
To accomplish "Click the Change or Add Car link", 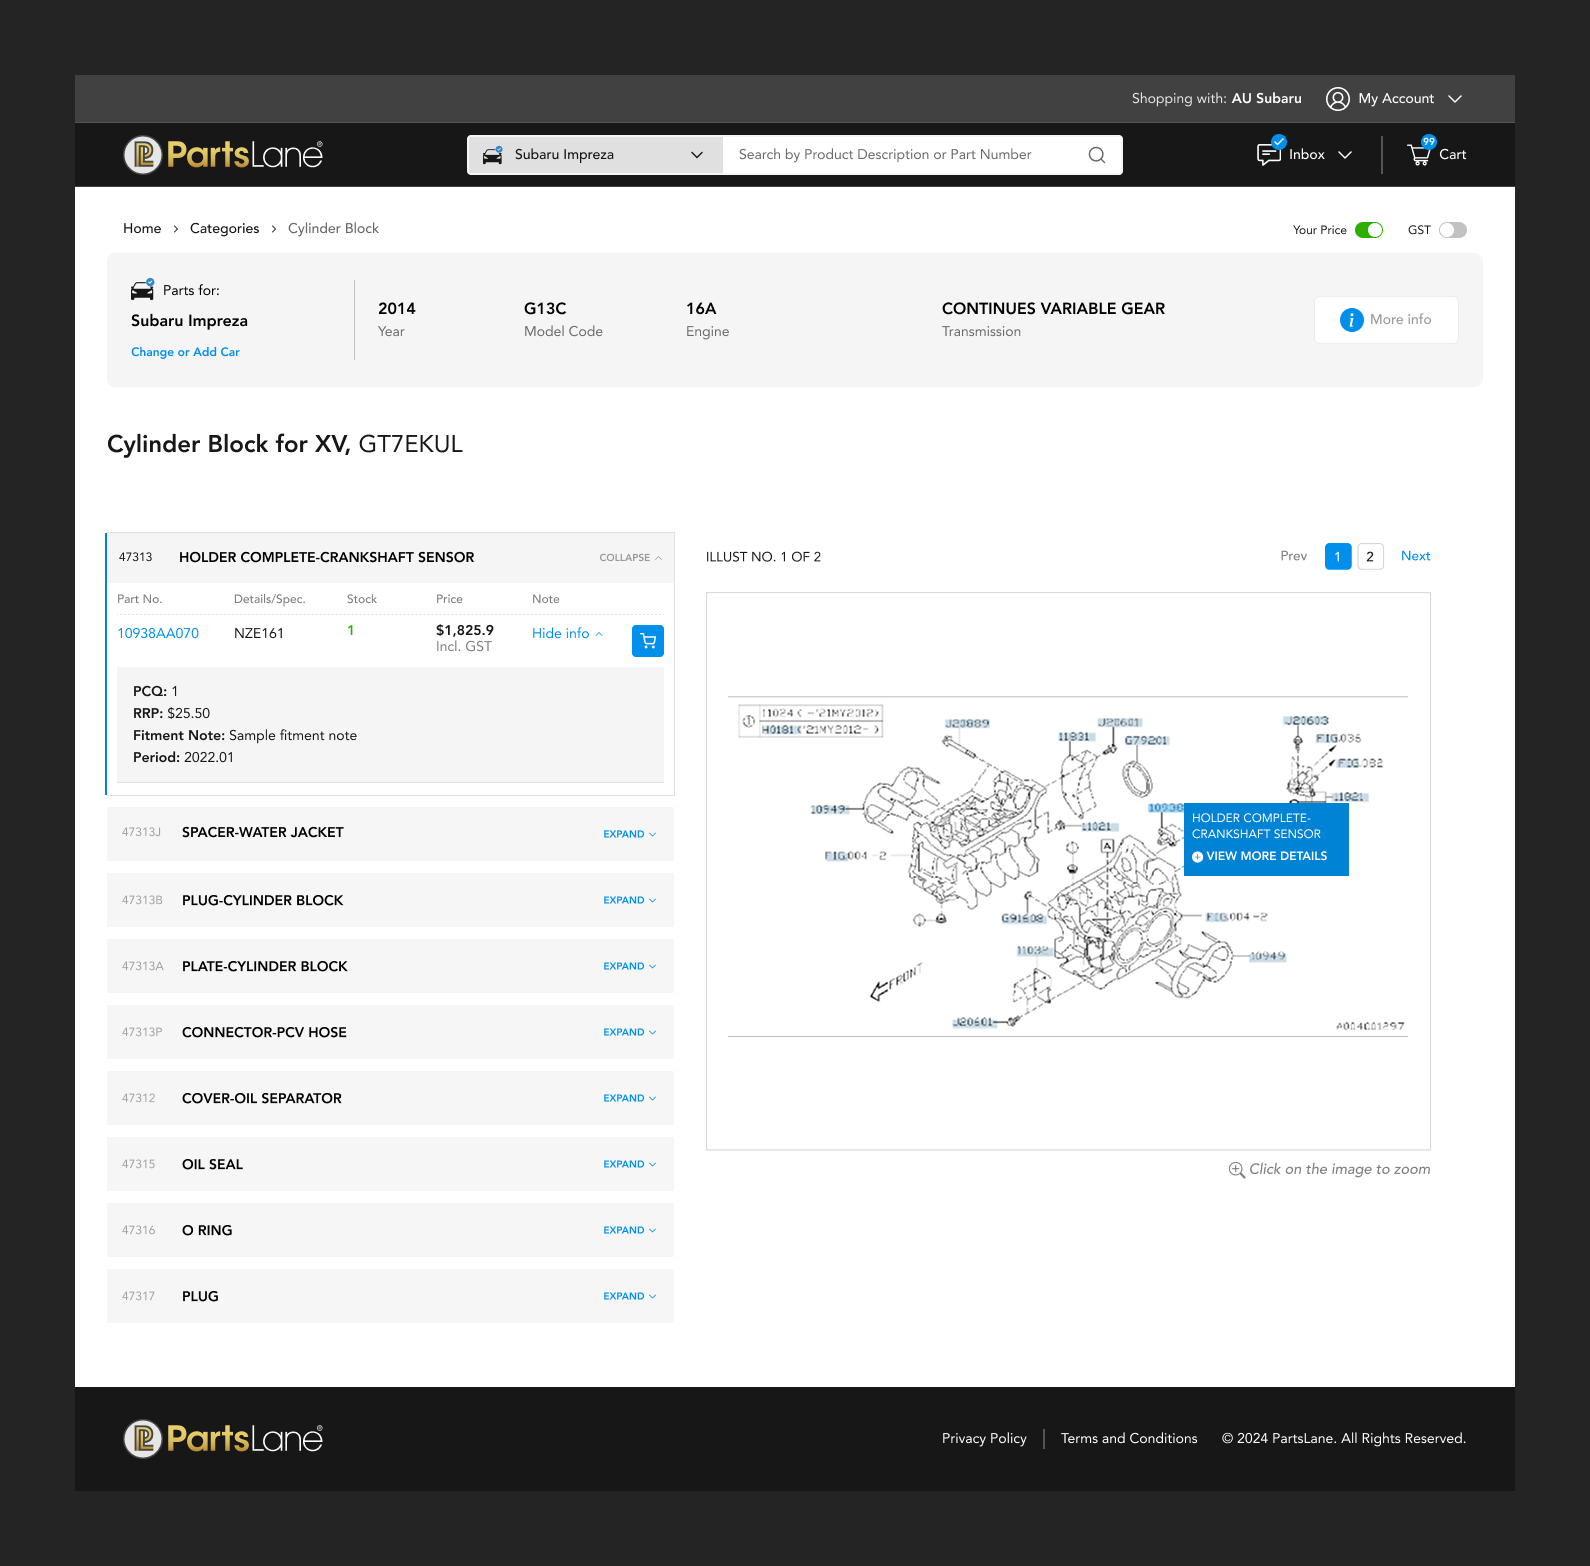I will pos(185,352).
